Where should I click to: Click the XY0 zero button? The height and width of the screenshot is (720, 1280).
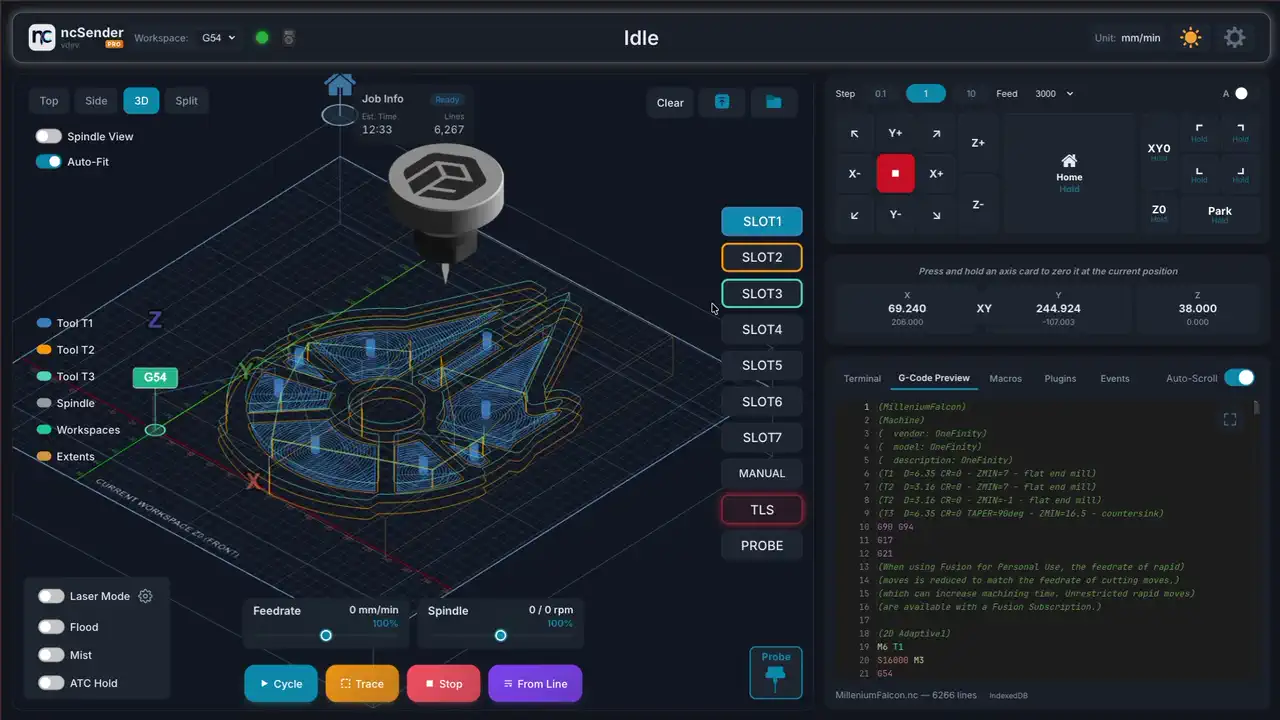(x=1158, y=152)
